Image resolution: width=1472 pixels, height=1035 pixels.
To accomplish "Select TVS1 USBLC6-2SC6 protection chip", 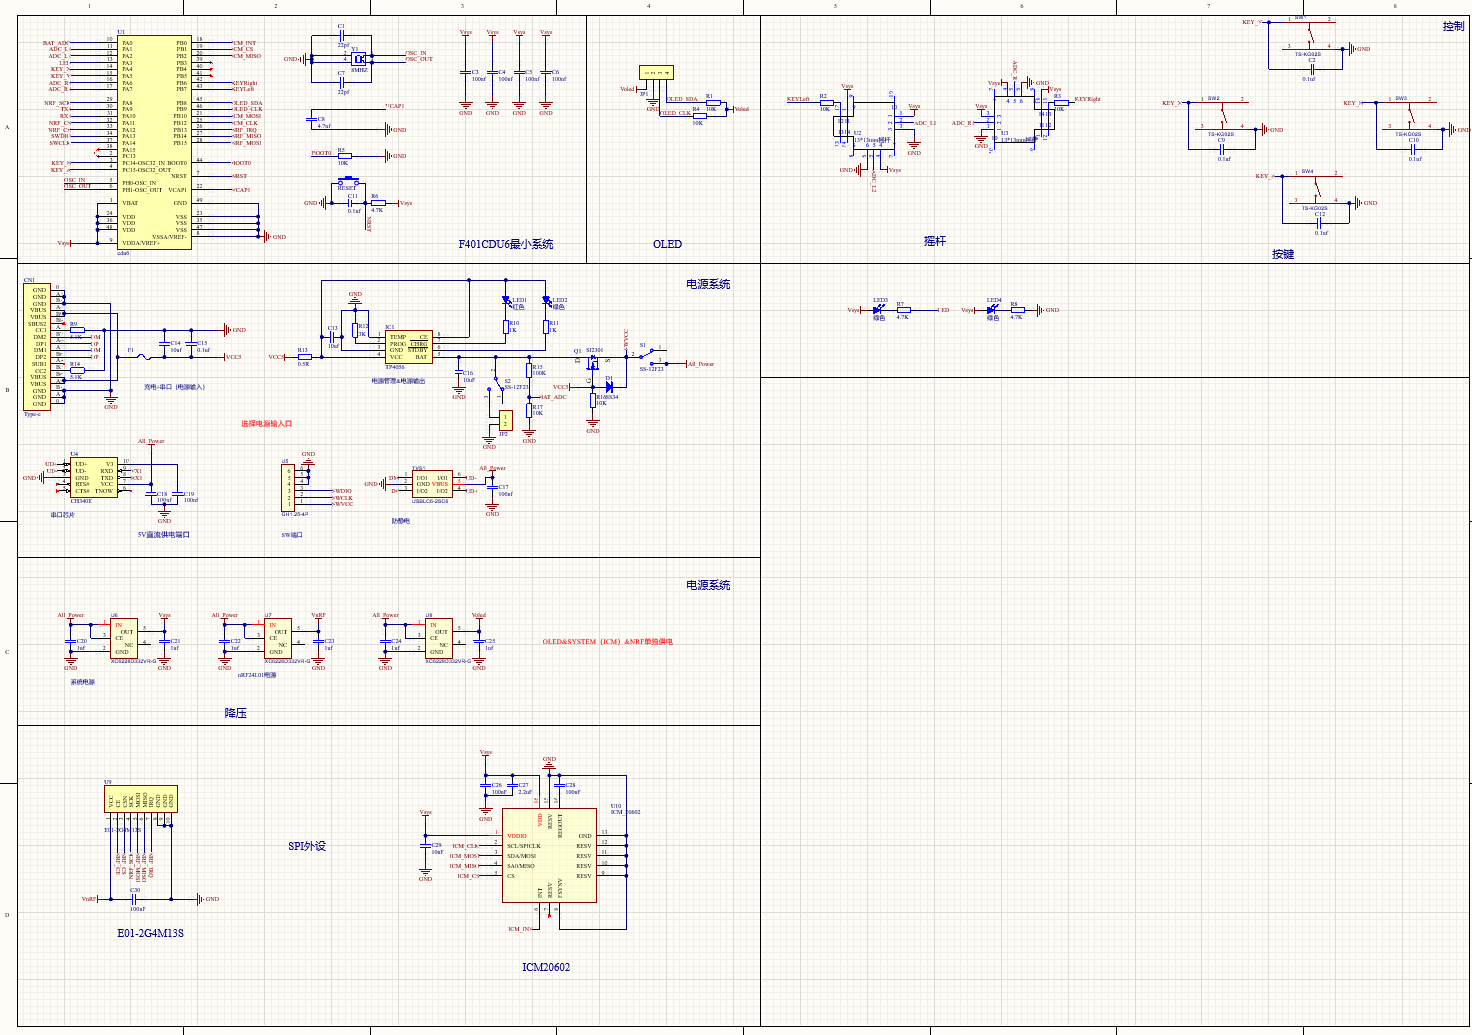I will coord(432,485).
